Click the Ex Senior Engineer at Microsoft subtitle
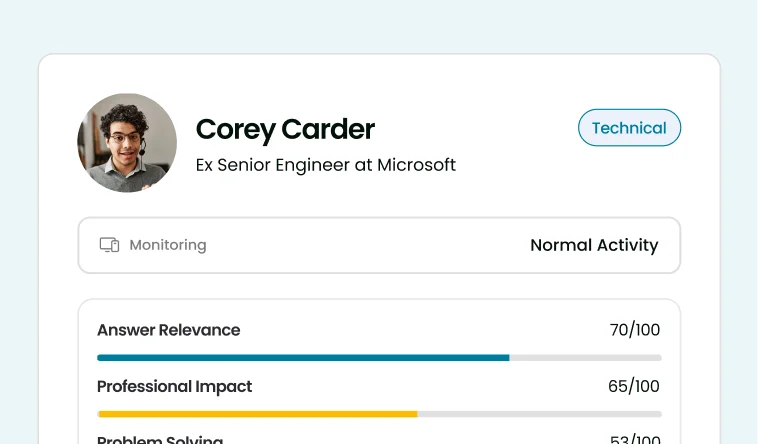The height and width of the screenshot is (444, 758). [326, 165]
